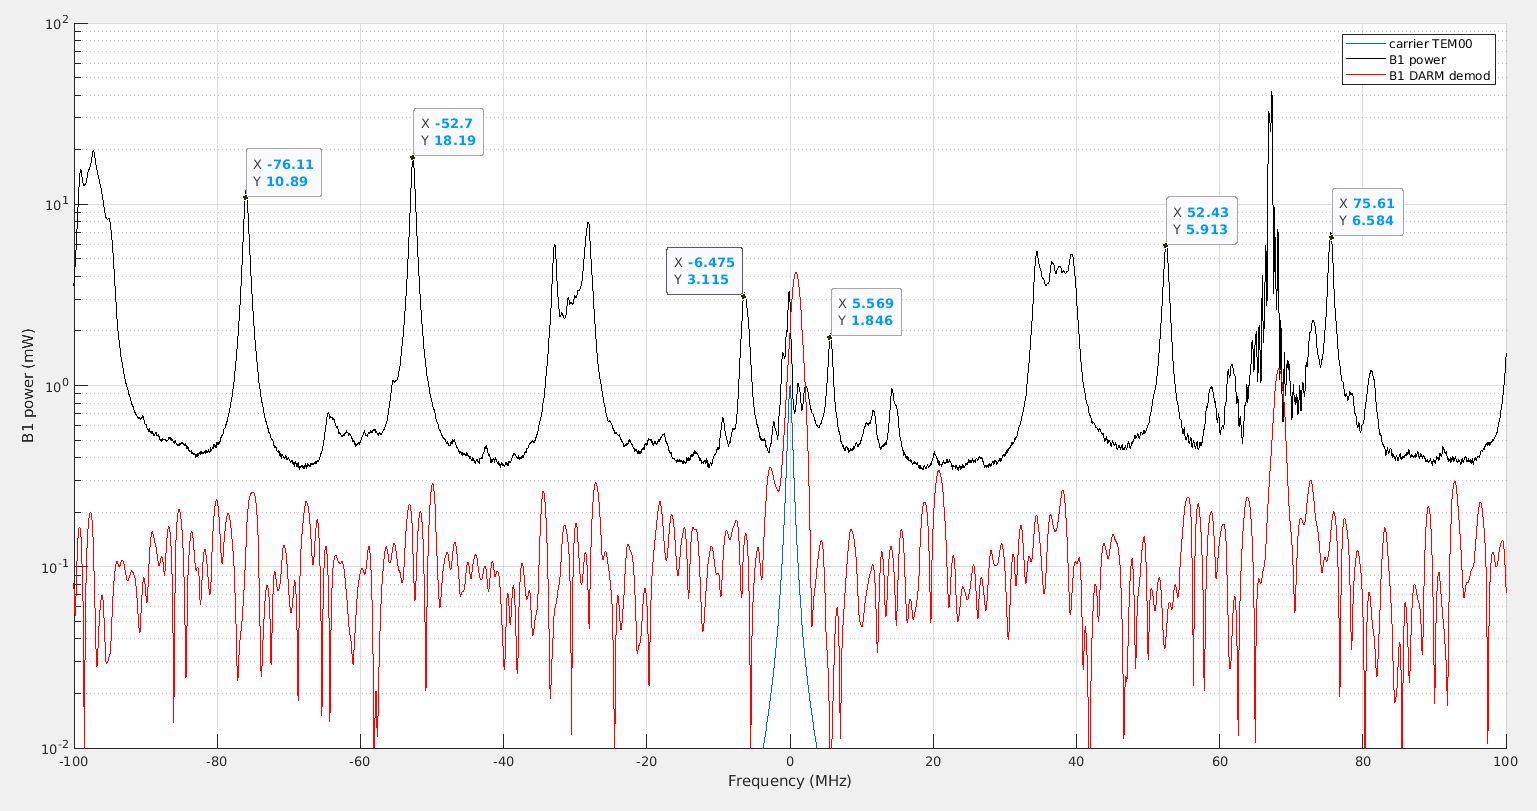The width and height of the screenshot is (1537, 811).
Task: Select the 'Frequency (MHz)' x-axis label
Action: [789, 781]
